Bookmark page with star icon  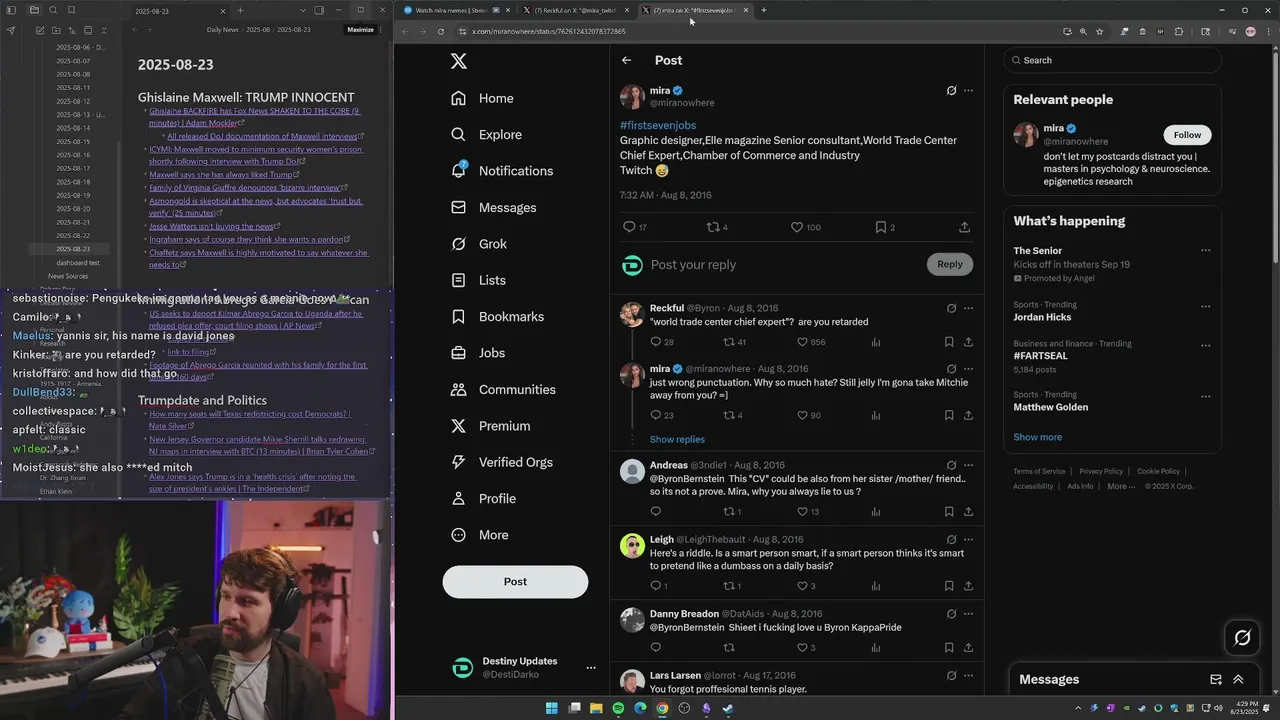pos(1099,31)
